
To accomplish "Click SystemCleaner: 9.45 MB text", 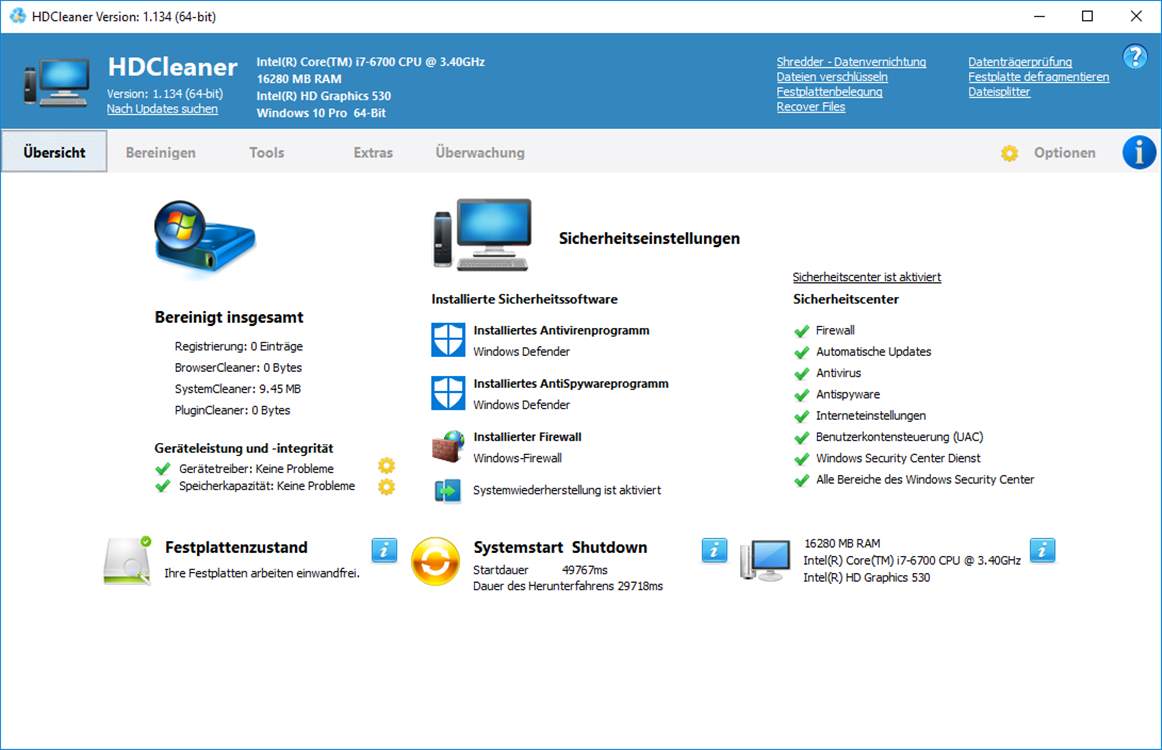I will click(x=238, y=389).
